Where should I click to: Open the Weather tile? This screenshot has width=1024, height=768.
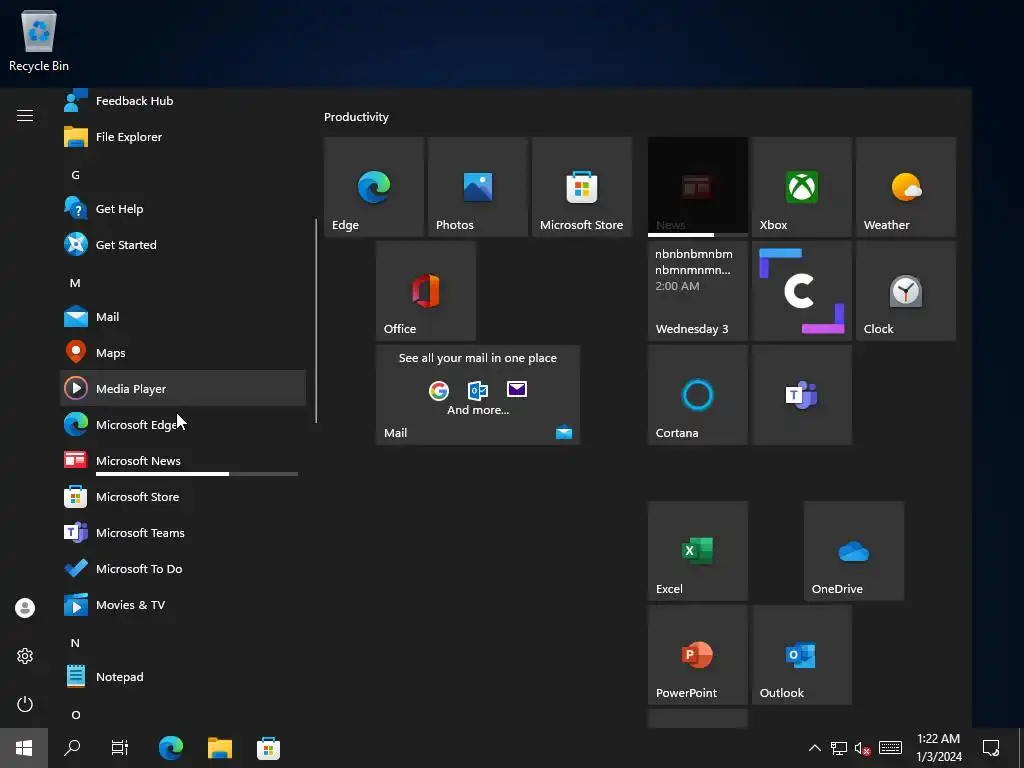906,187
